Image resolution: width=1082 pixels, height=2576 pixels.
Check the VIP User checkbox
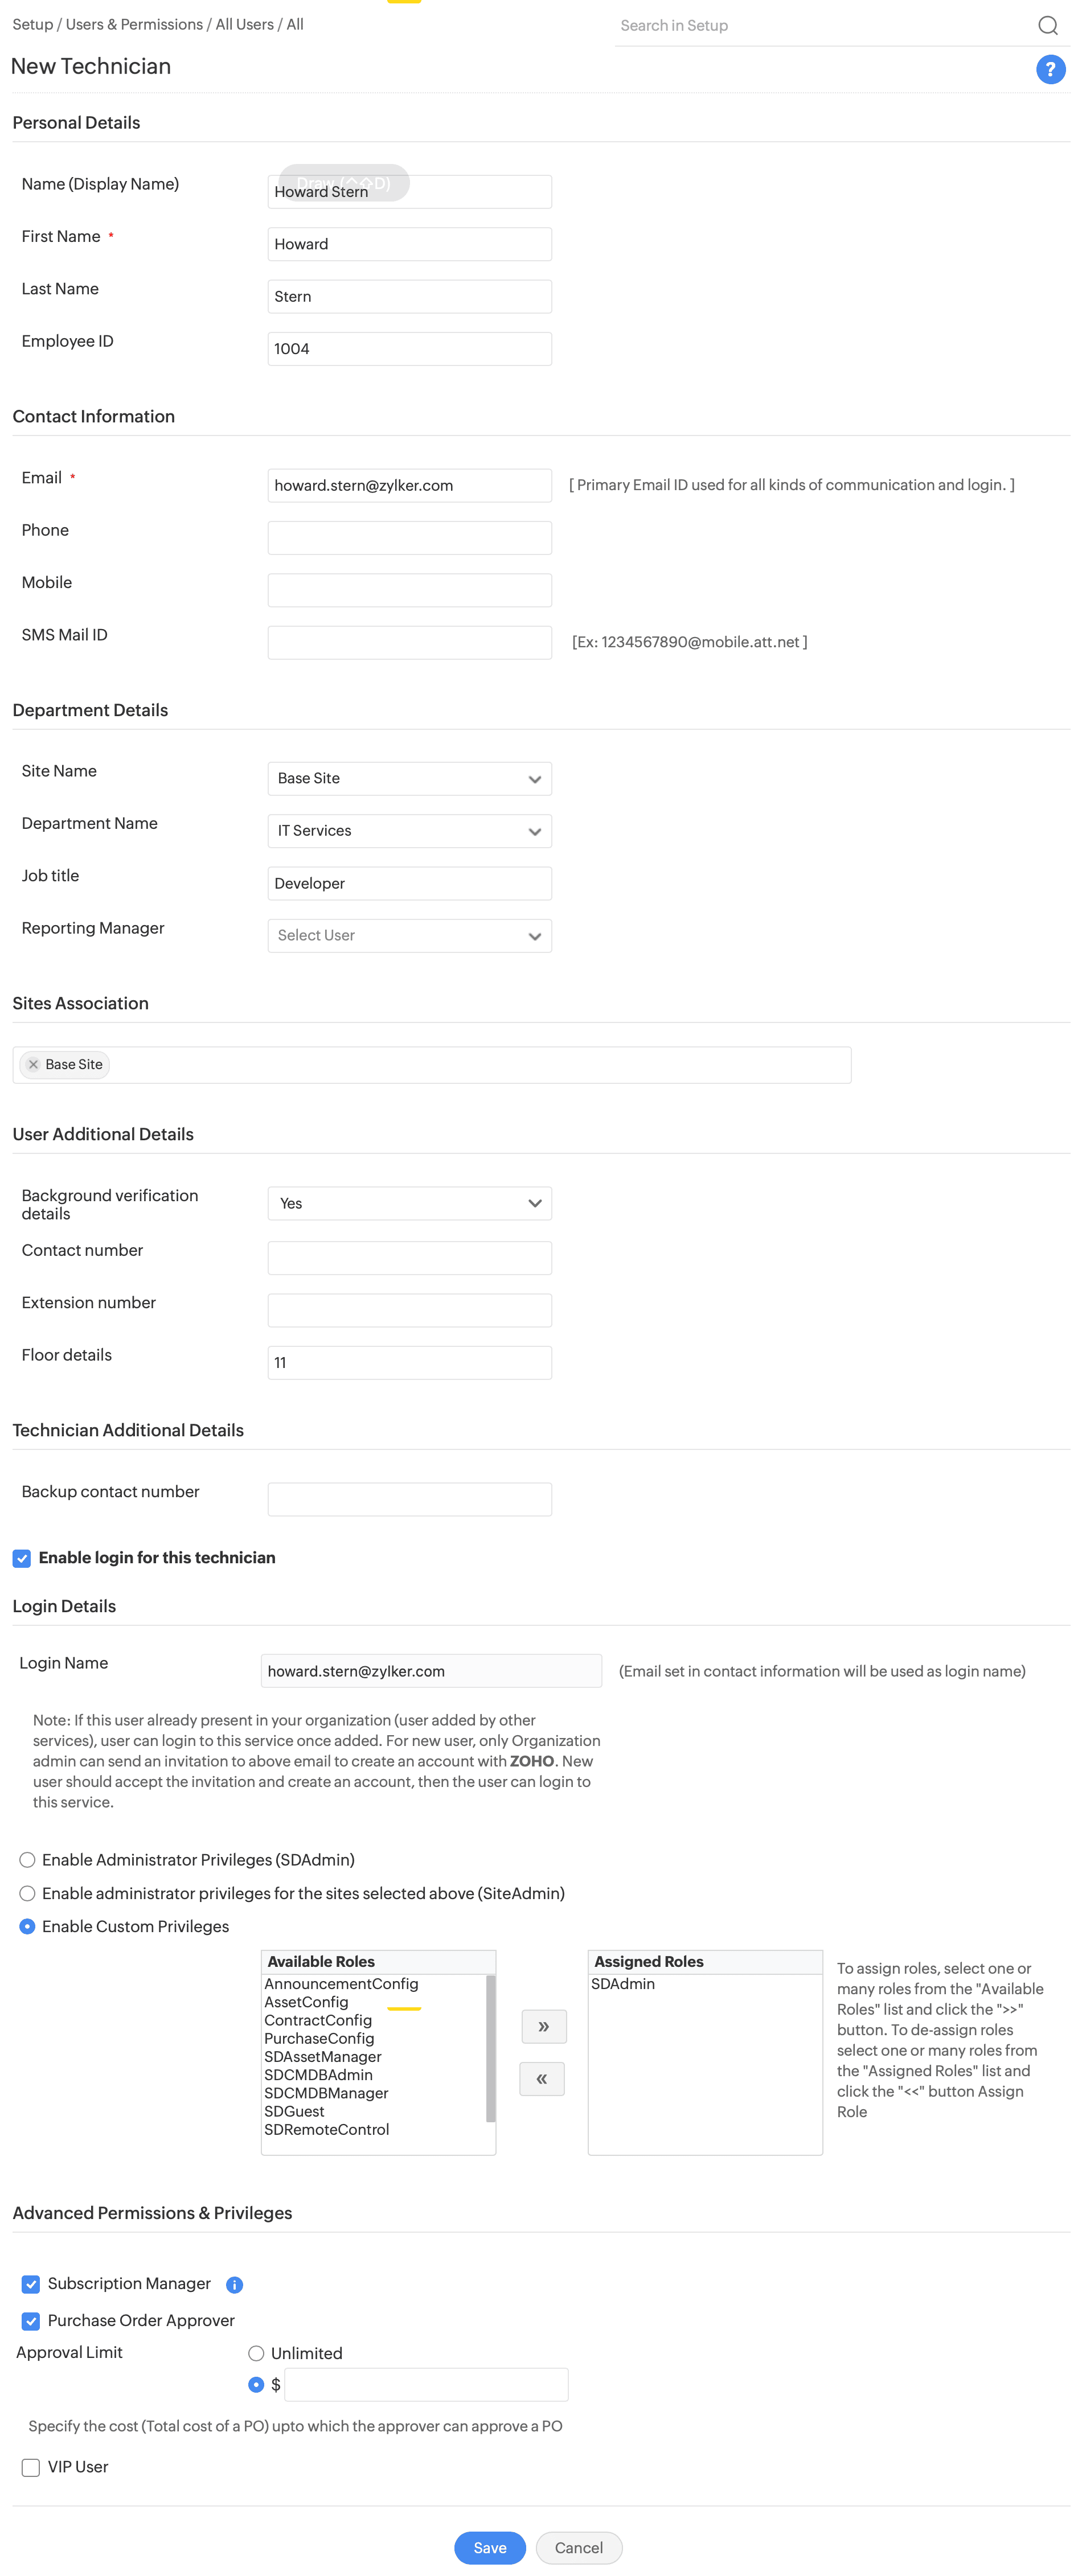pyautogui.click(x=31, y=2467)
